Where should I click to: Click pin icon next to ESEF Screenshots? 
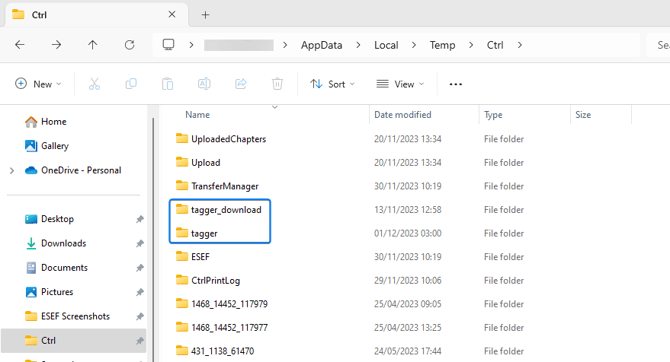(140, 317)
